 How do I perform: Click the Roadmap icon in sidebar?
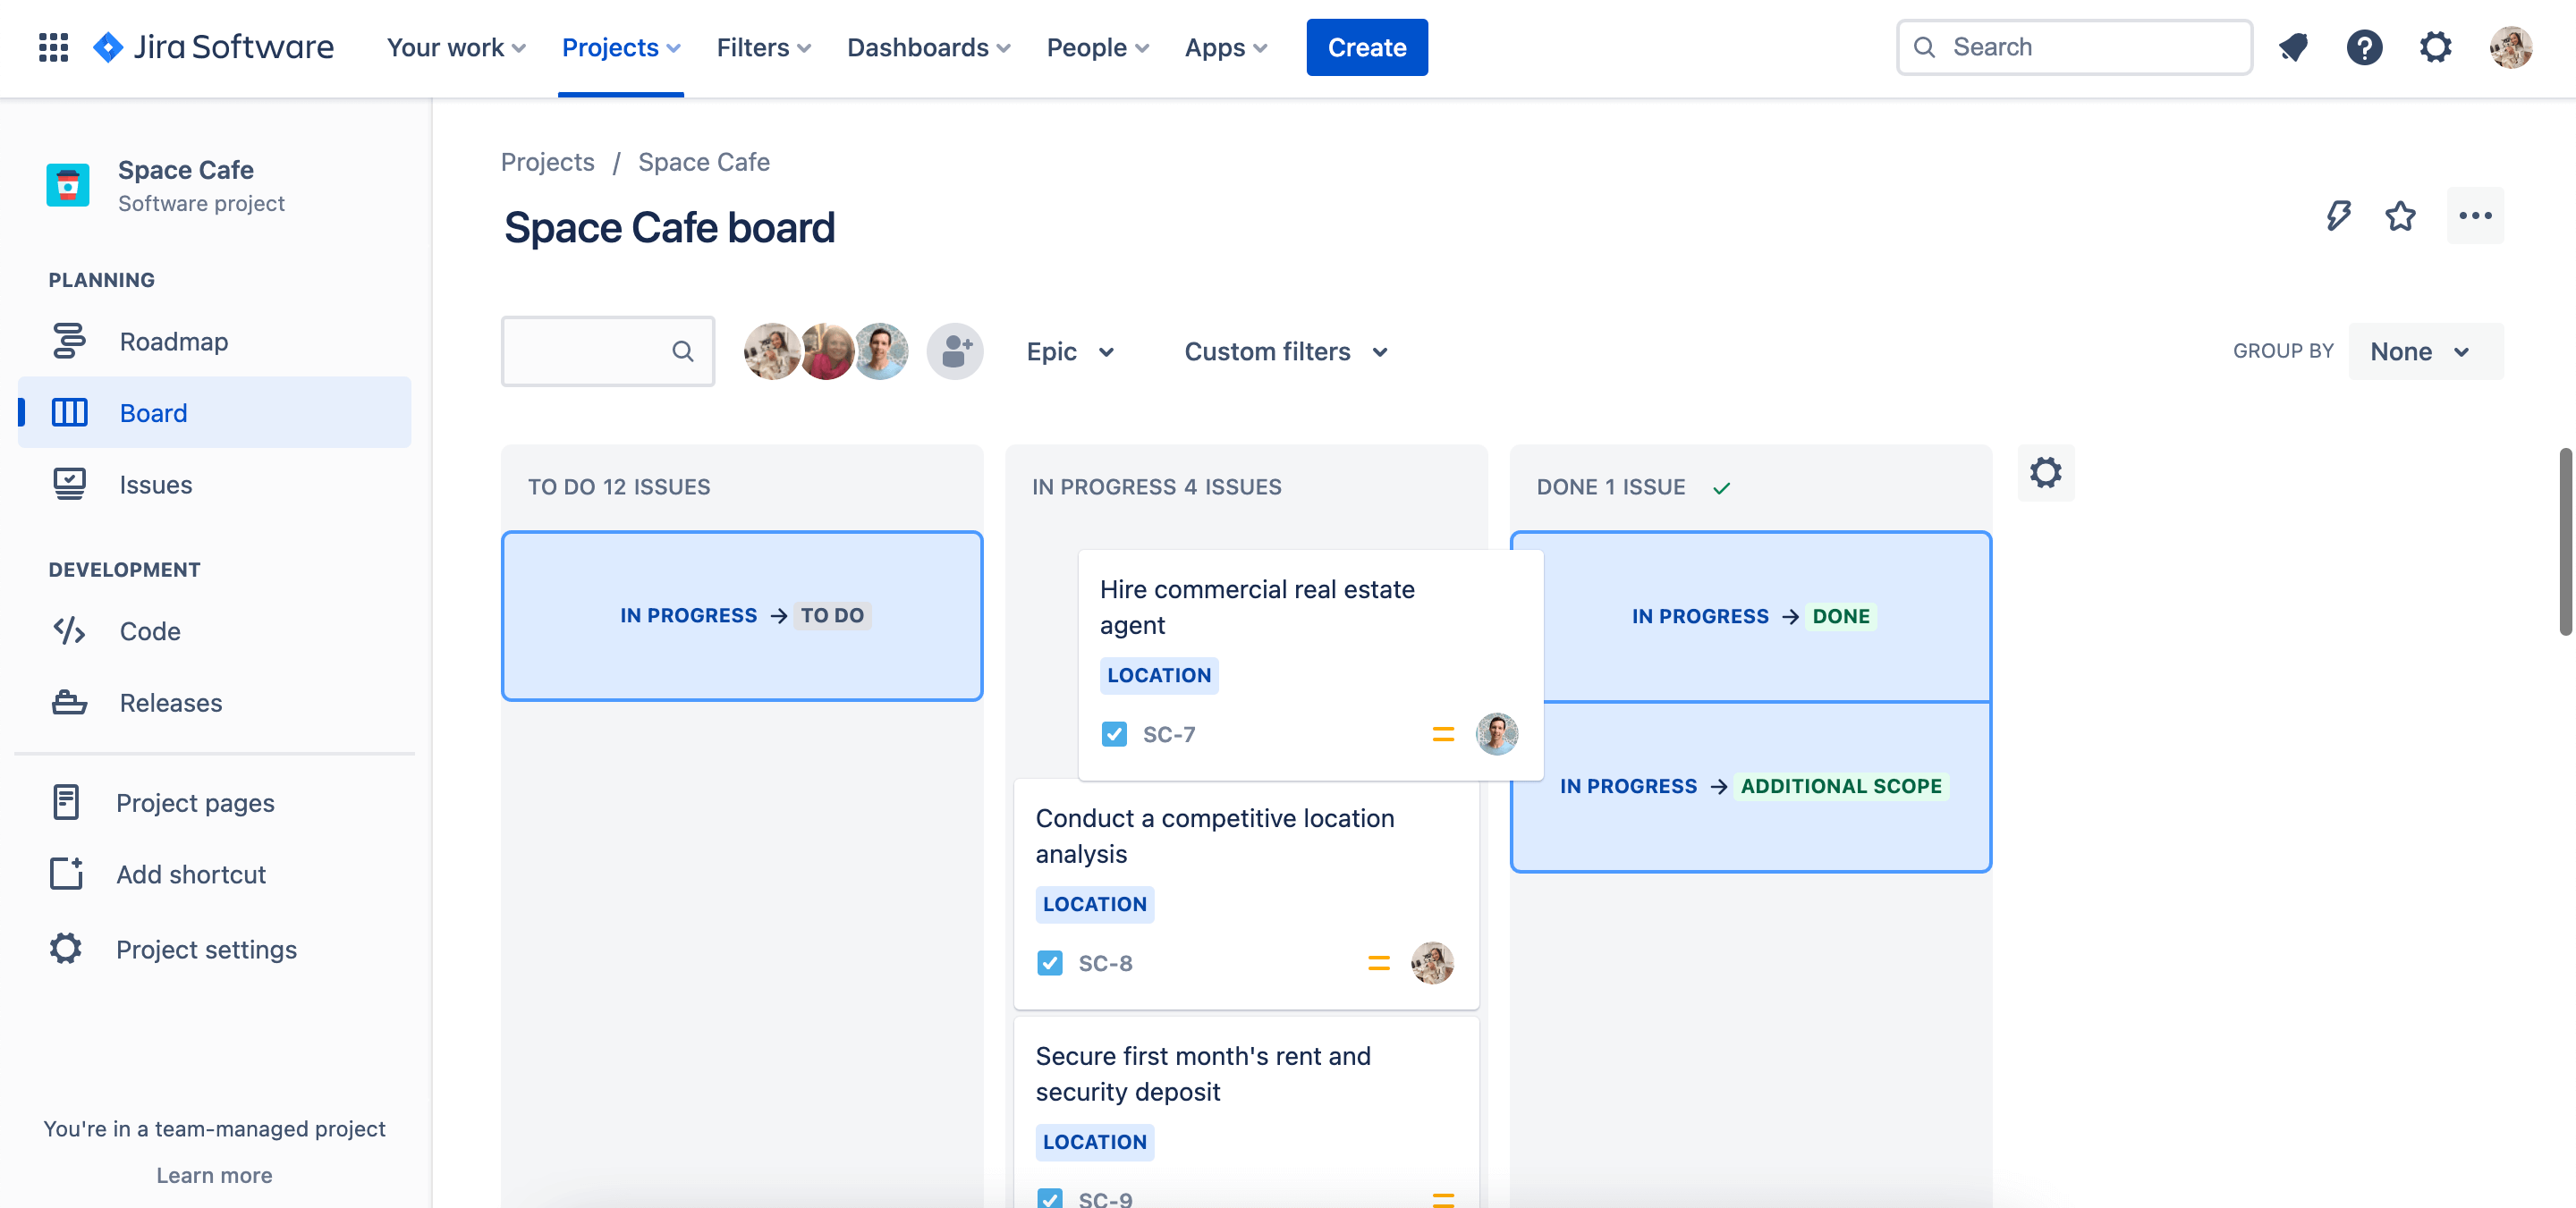[x=69, y=340]
